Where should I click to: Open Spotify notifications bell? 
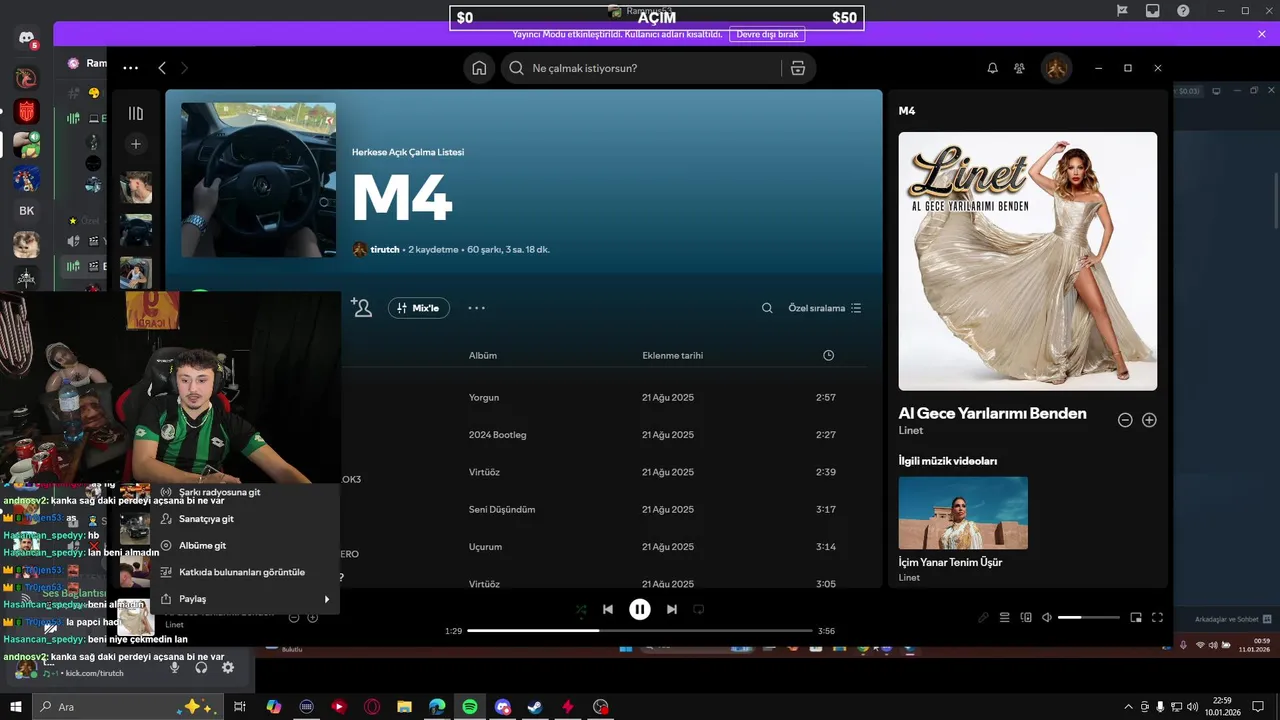992,68
